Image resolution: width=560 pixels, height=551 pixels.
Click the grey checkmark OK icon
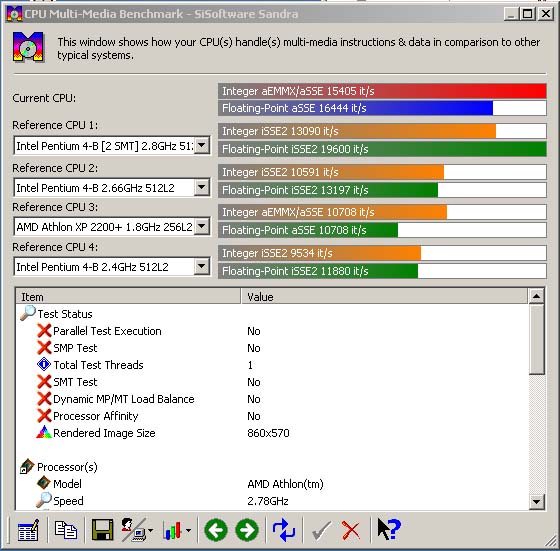(x=321, y=530)
